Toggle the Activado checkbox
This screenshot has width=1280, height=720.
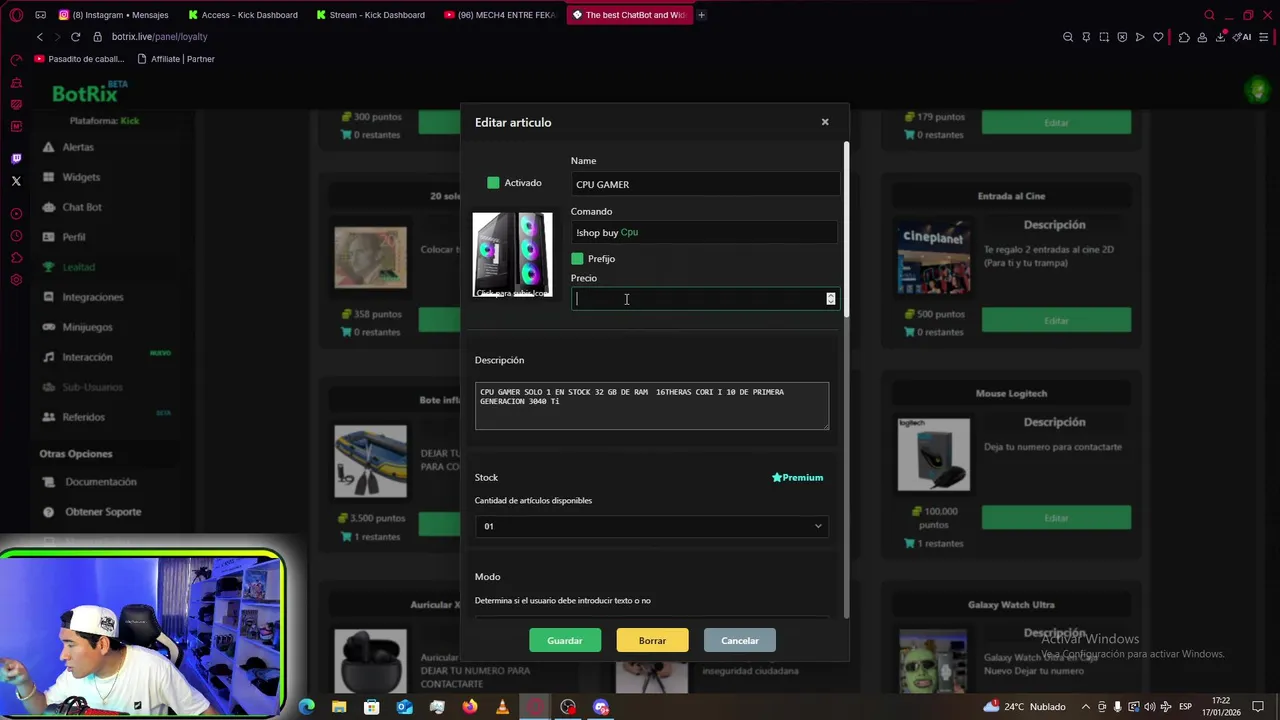(493, 183)
